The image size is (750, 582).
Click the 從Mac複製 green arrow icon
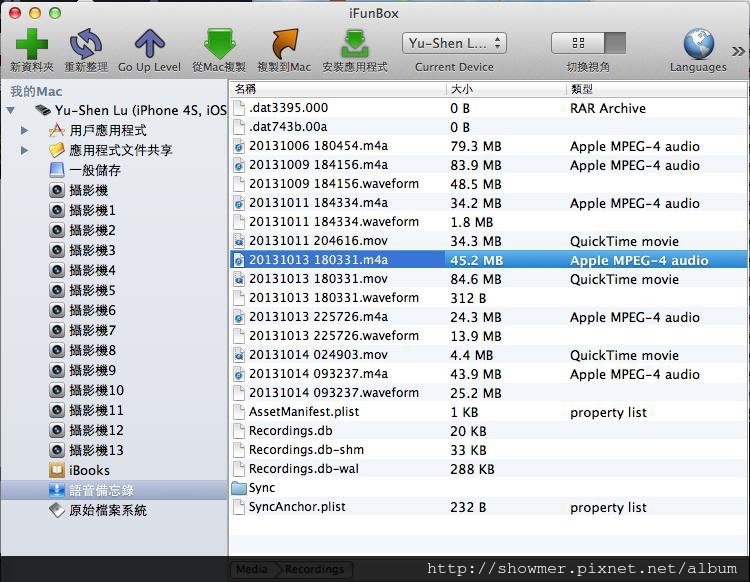point(219,44)
